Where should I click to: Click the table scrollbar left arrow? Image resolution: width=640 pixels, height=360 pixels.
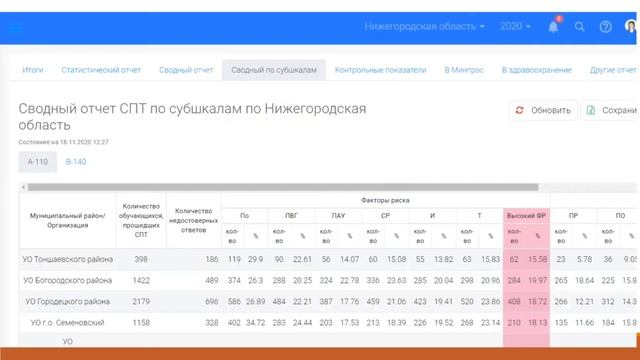(23, 187)
